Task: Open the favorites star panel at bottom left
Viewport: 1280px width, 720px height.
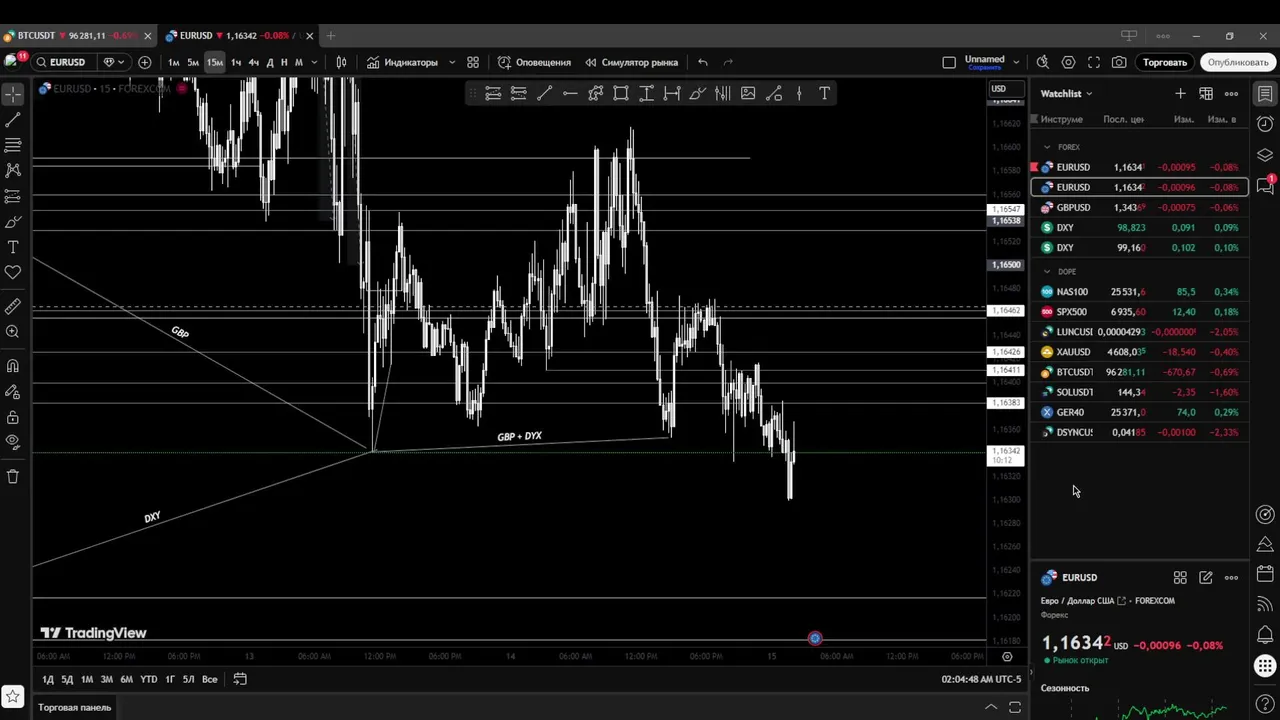Action: click(13, 696)
